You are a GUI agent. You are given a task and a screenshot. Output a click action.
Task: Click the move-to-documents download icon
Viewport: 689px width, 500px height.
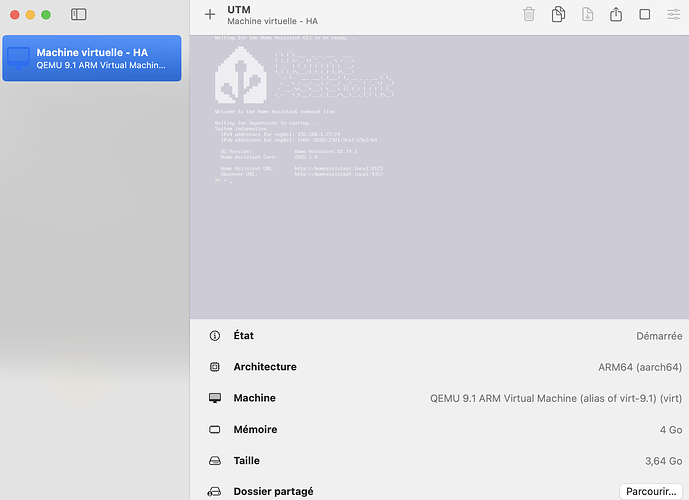[587, 14]
